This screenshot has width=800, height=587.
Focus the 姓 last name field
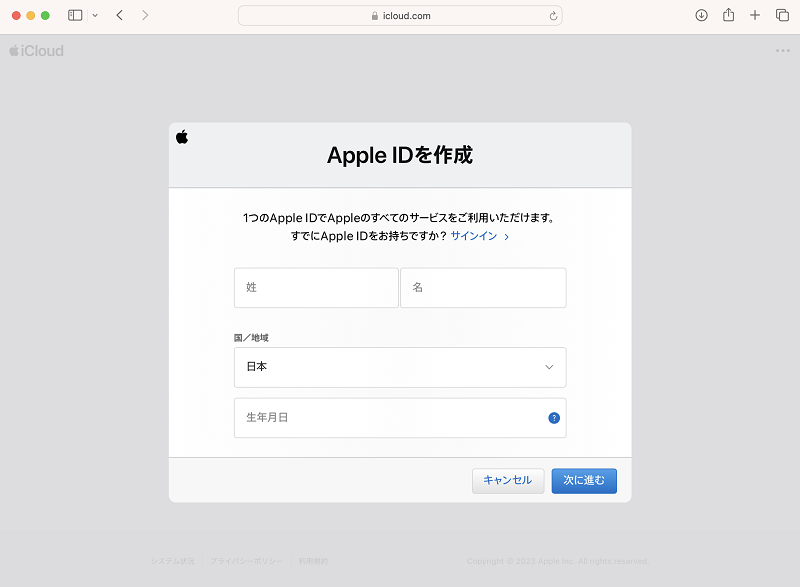pos(316,288)
